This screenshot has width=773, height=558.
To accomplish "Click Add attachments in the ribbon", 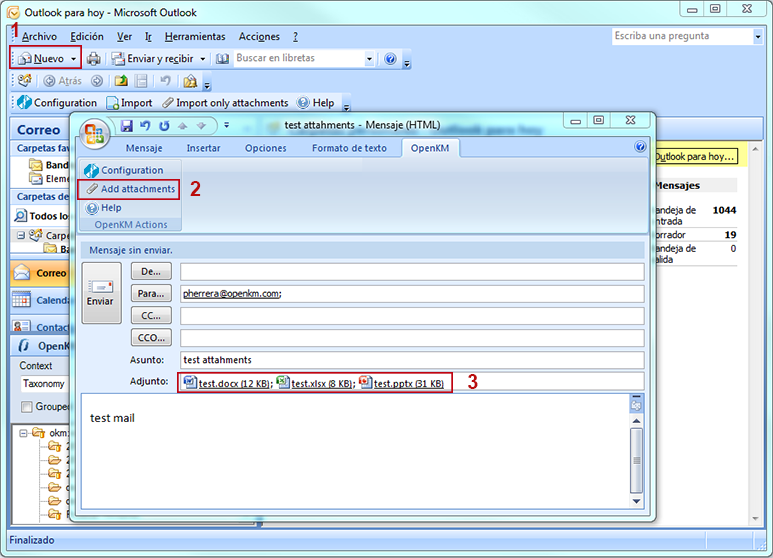I will [x=130, y=189].
